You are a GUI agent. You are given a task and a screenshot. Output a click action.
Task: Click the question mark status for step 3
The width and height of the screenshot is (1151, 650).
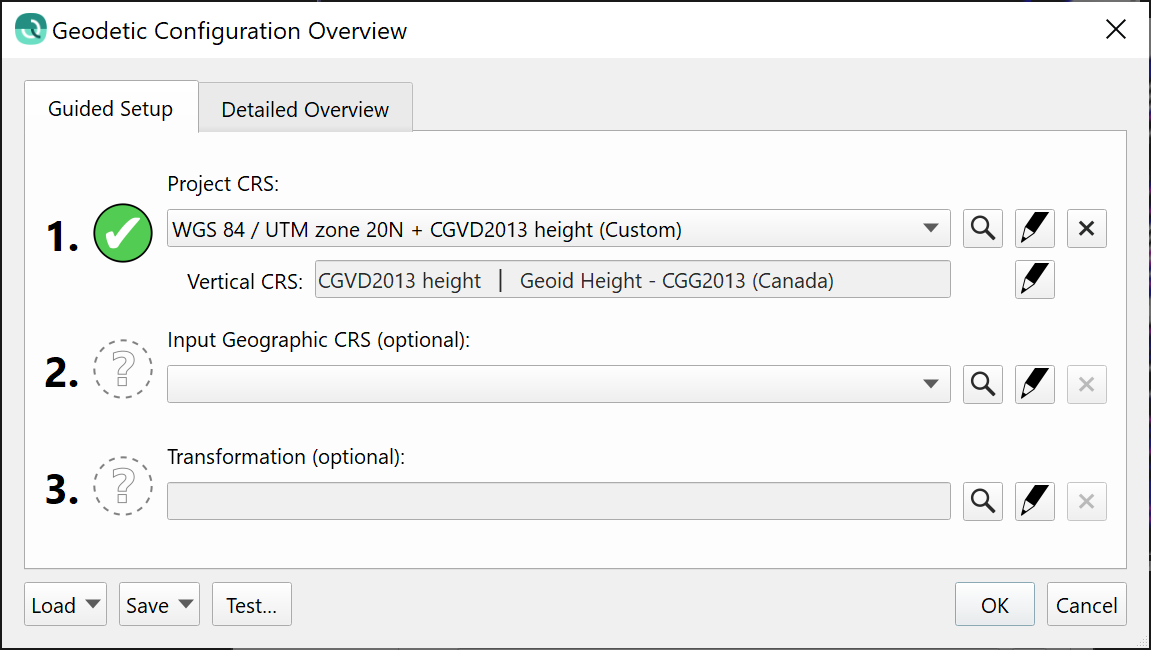coord(123,487)
